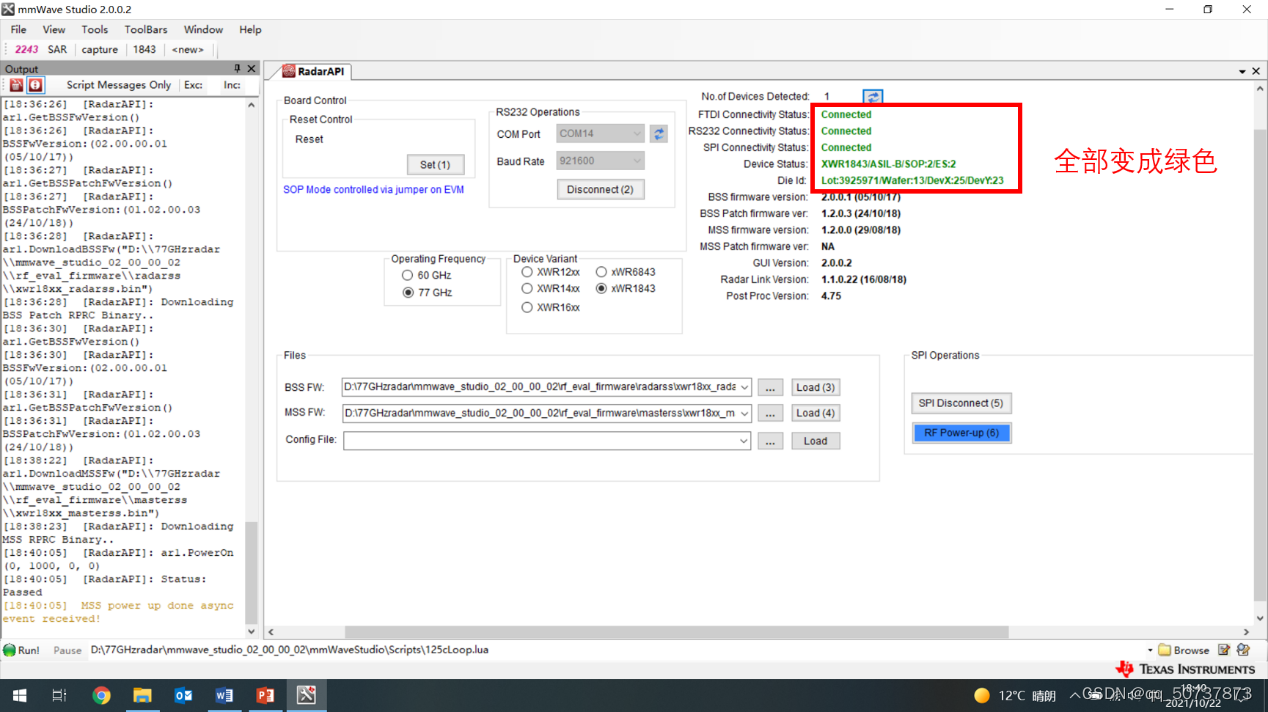Expand the MSS FW path dropdown
Screen dimensions: 1268x712
click(744, 413)
